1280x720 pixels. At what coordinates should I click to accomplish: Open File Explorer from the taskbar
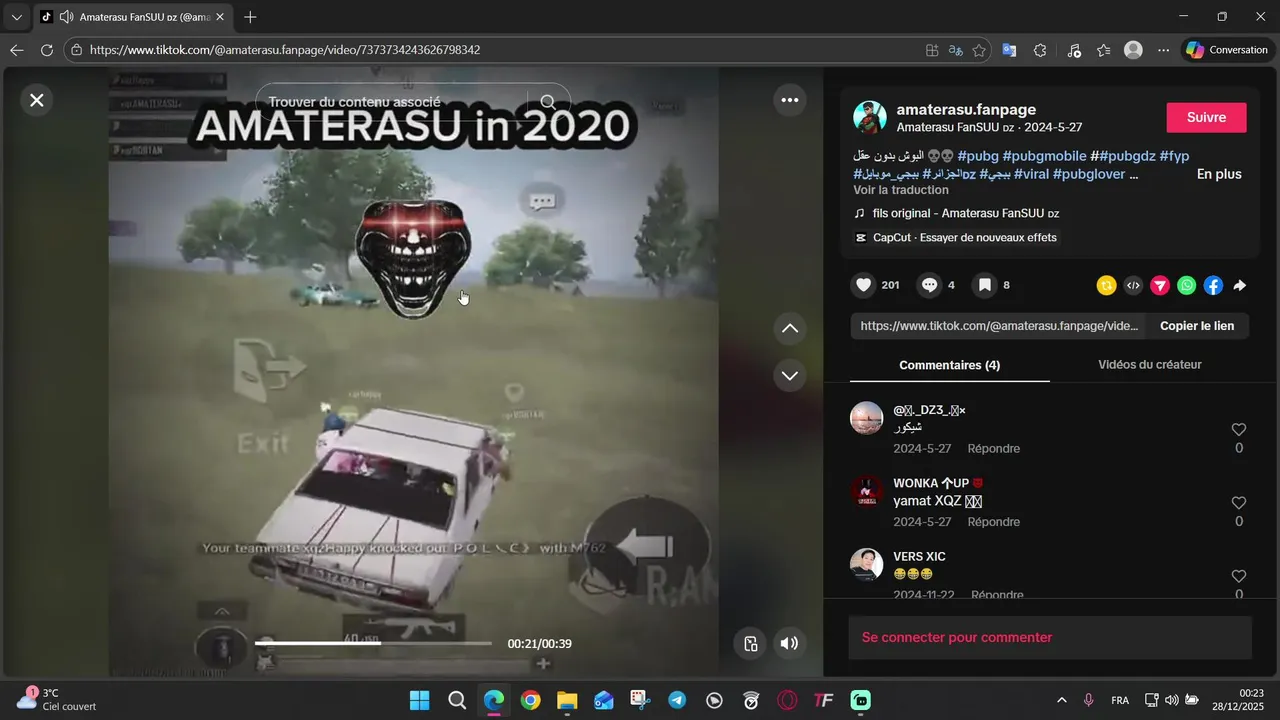click(567, 700)
